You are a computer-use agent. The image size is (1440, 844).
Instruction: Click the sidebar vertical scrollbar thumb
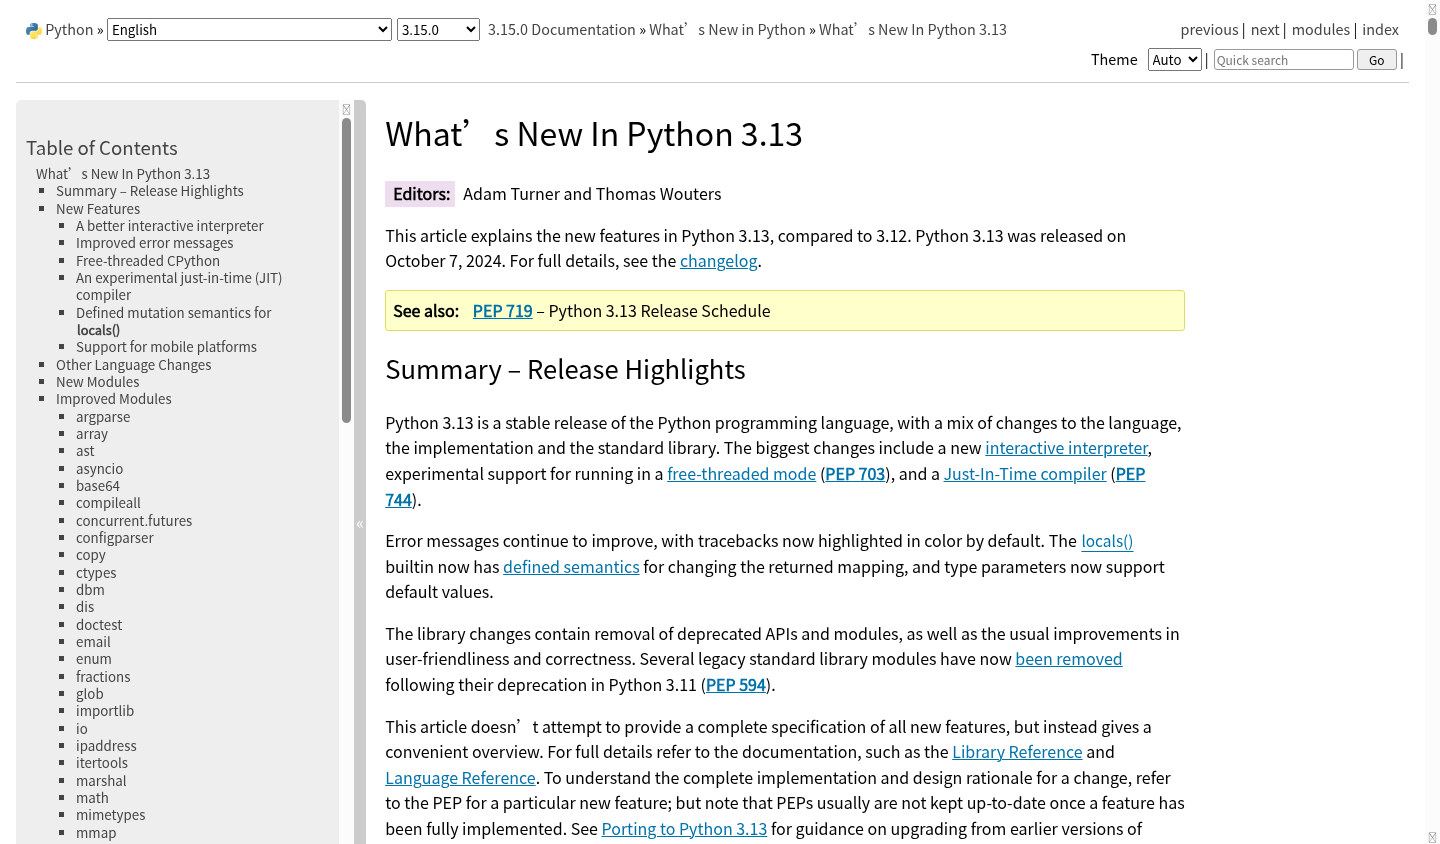coord(346,270)
